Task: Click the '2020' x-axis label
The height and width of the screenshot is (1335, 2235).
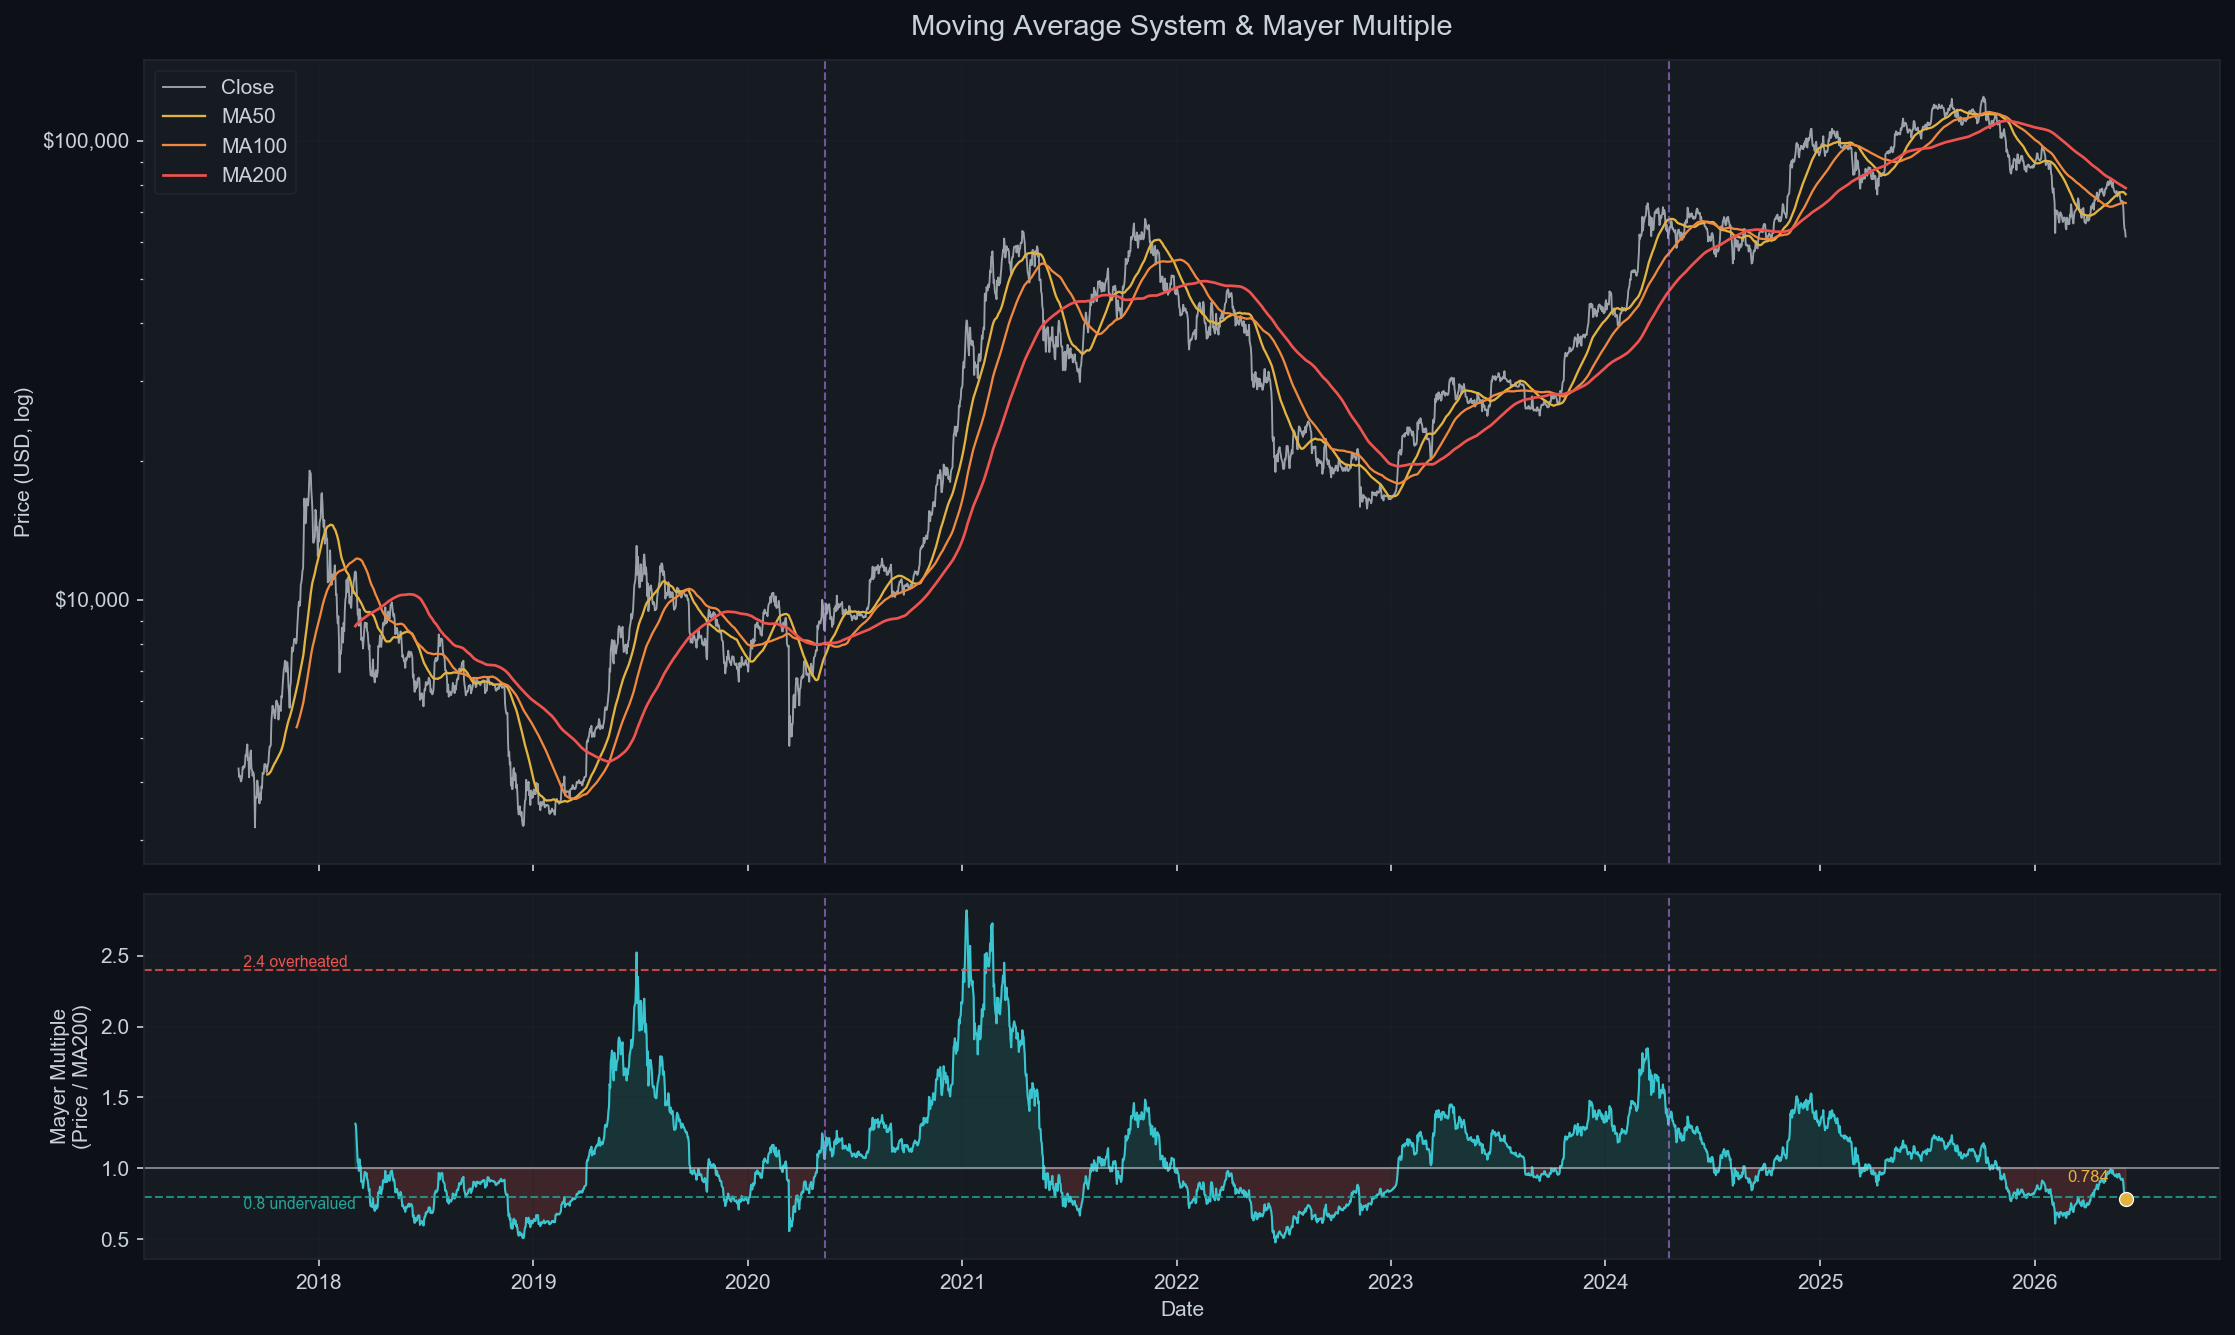Action: point(748,1283)
